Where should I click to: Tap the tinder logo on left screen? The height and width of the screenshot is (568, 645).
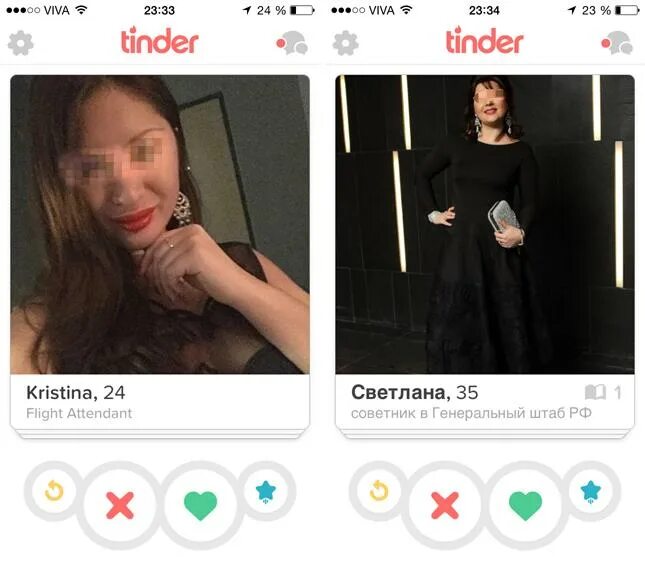(x=160, y=40)
